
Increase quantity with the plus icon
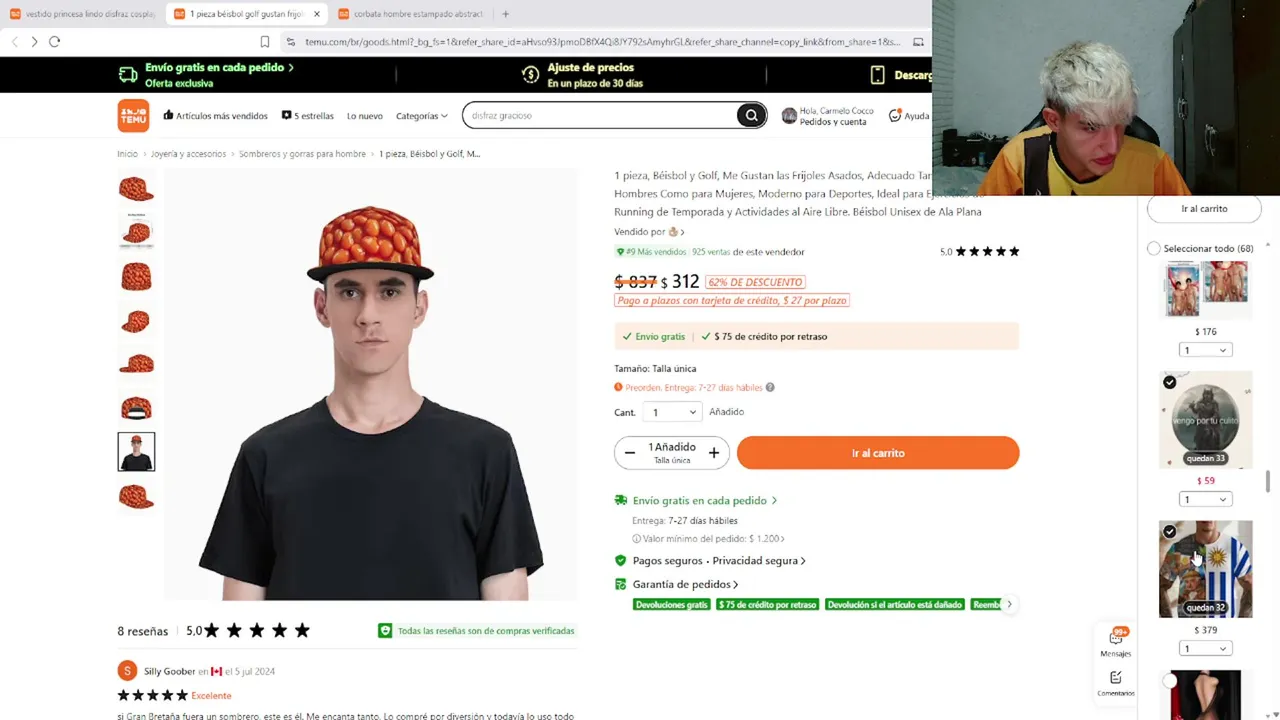pos(713,453)
